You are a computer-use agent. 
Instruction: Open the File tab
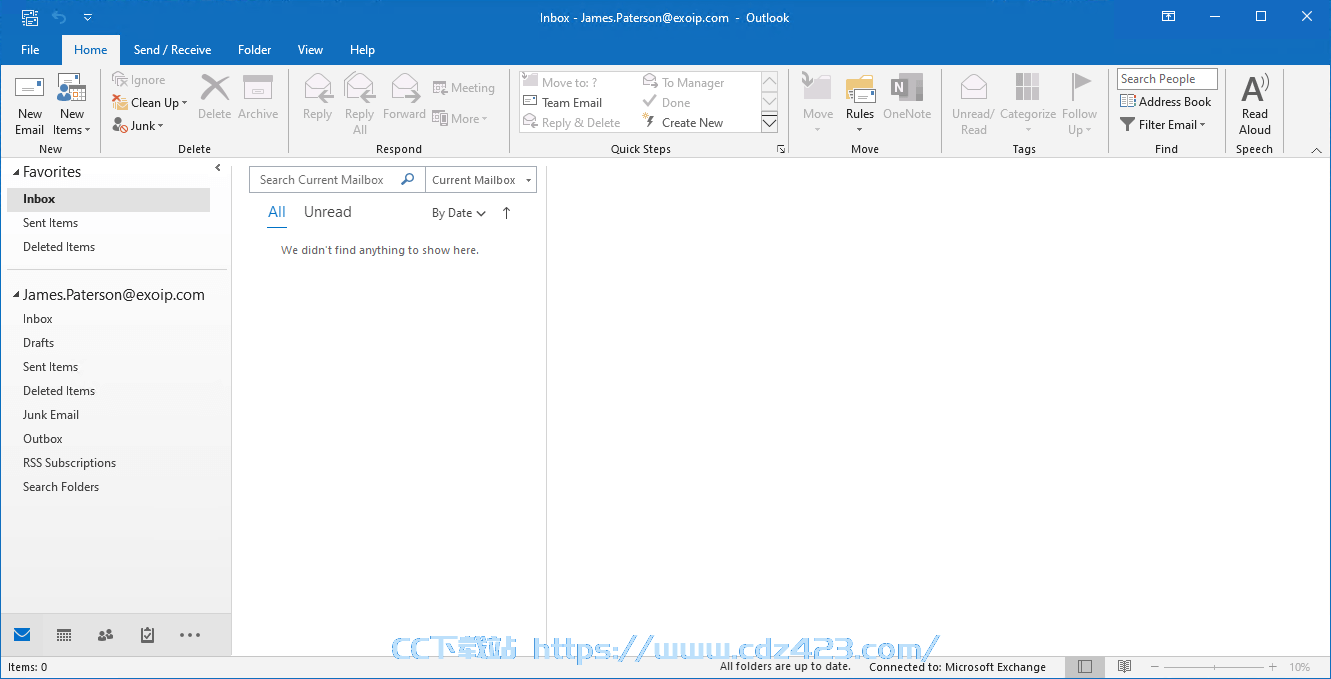[30, 49]
